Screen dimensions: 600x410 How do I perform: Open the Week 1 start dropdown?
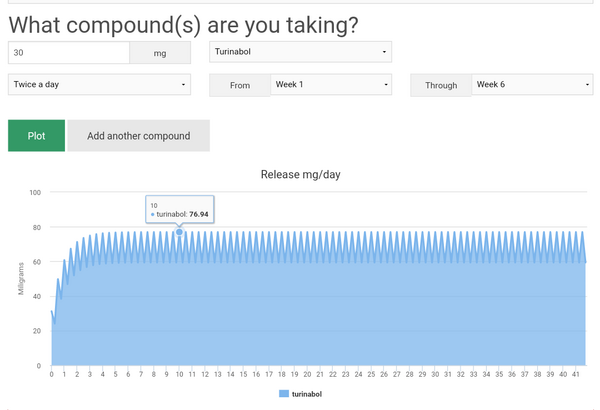pos(330,85)
